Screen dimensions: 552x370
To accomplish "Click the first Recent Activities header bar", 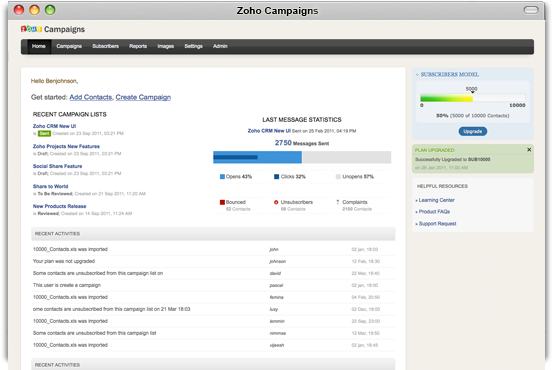I will 213,234.
